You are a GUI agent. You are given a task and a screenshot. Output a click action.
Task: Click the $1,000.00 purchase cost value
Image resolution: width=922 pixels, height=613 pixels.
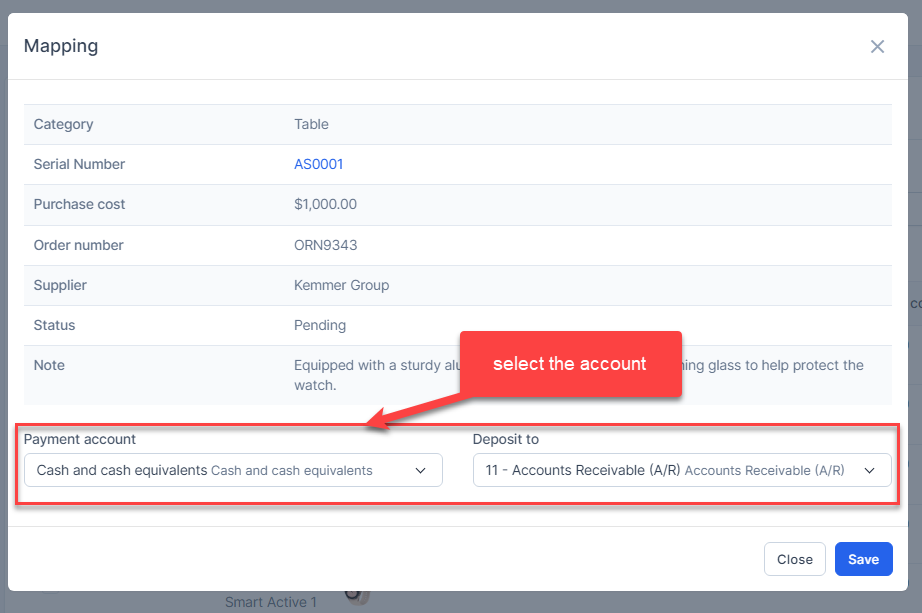point(325,204)
